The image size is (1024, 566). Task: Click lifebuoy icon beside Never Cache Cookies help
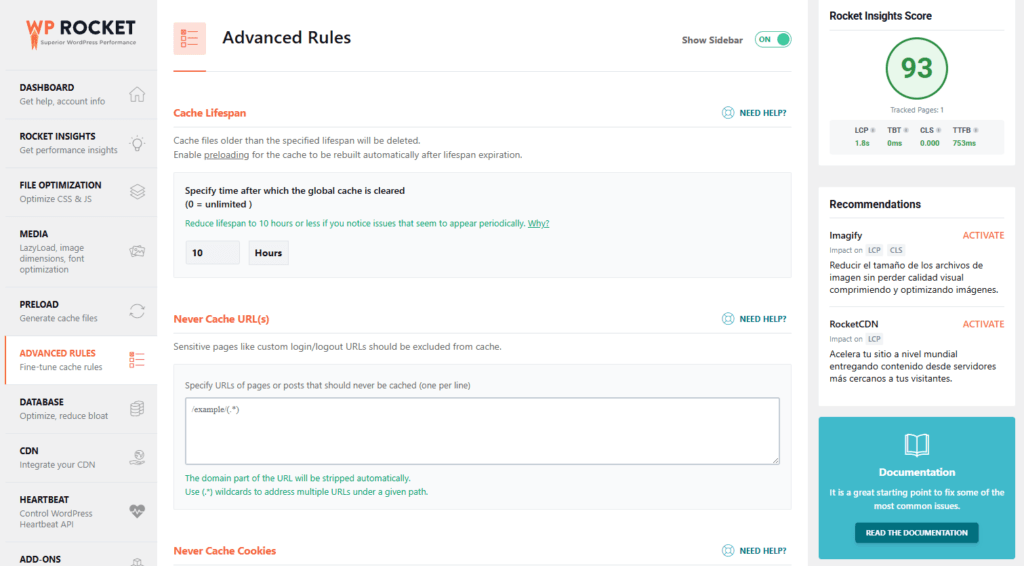click(x=728, y=550)
